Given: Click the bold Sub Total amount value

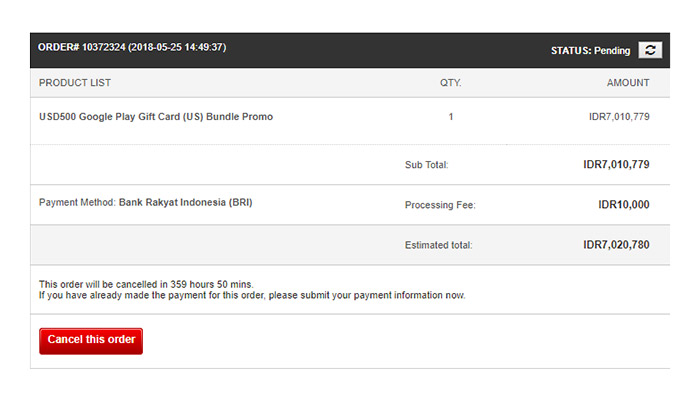Looking at the screenshot, I should point(616,165).
